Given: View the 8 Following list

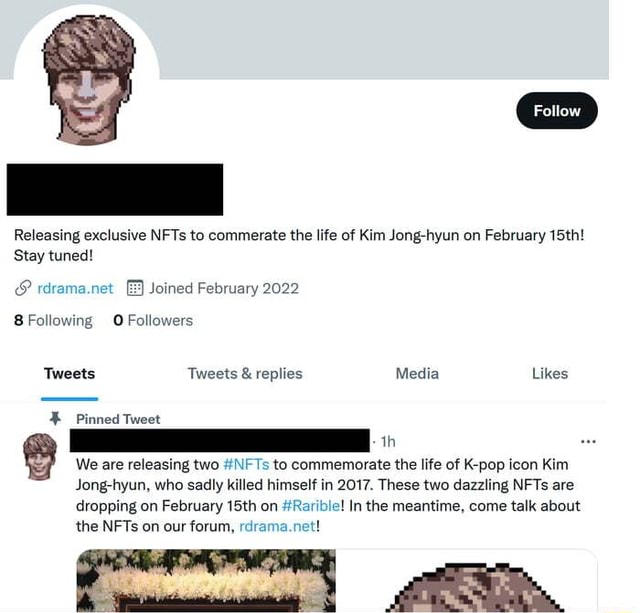Looking at the screenshot, I should [x=53, y=321].
